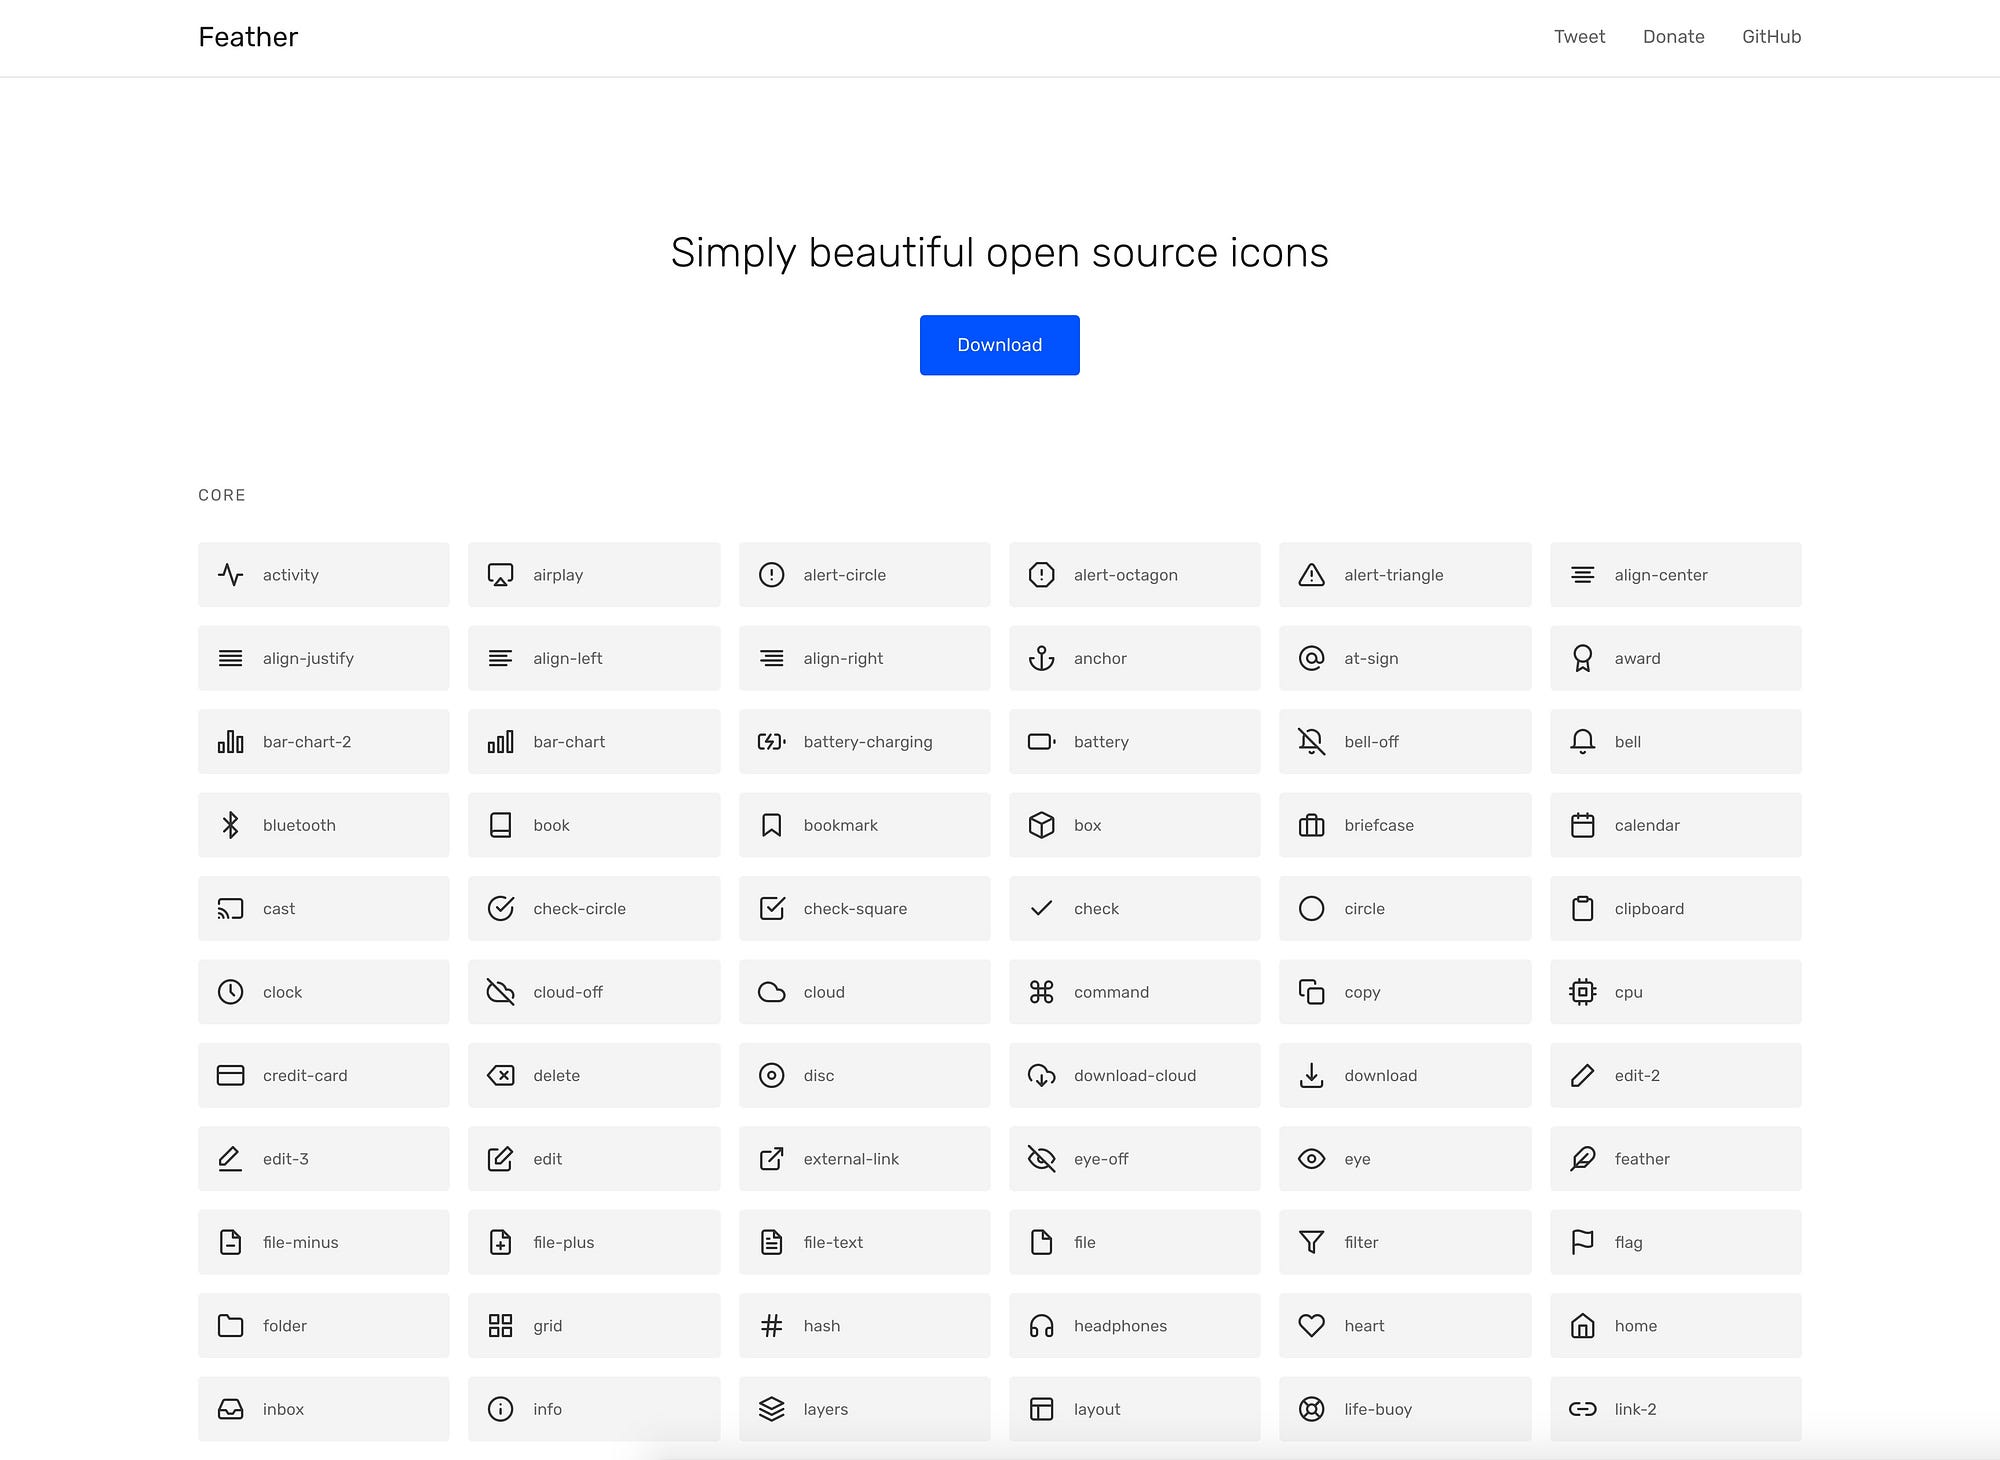
Task: Click the feather quill icon
Action: point(1582,1159)
